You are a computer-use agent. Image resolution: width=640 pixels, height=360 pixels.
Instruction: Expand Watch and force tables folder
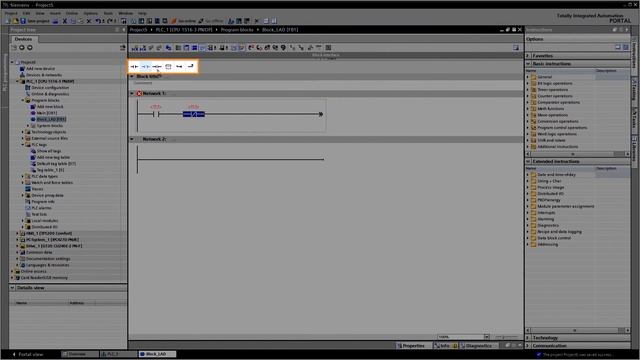tap(23, 183)
